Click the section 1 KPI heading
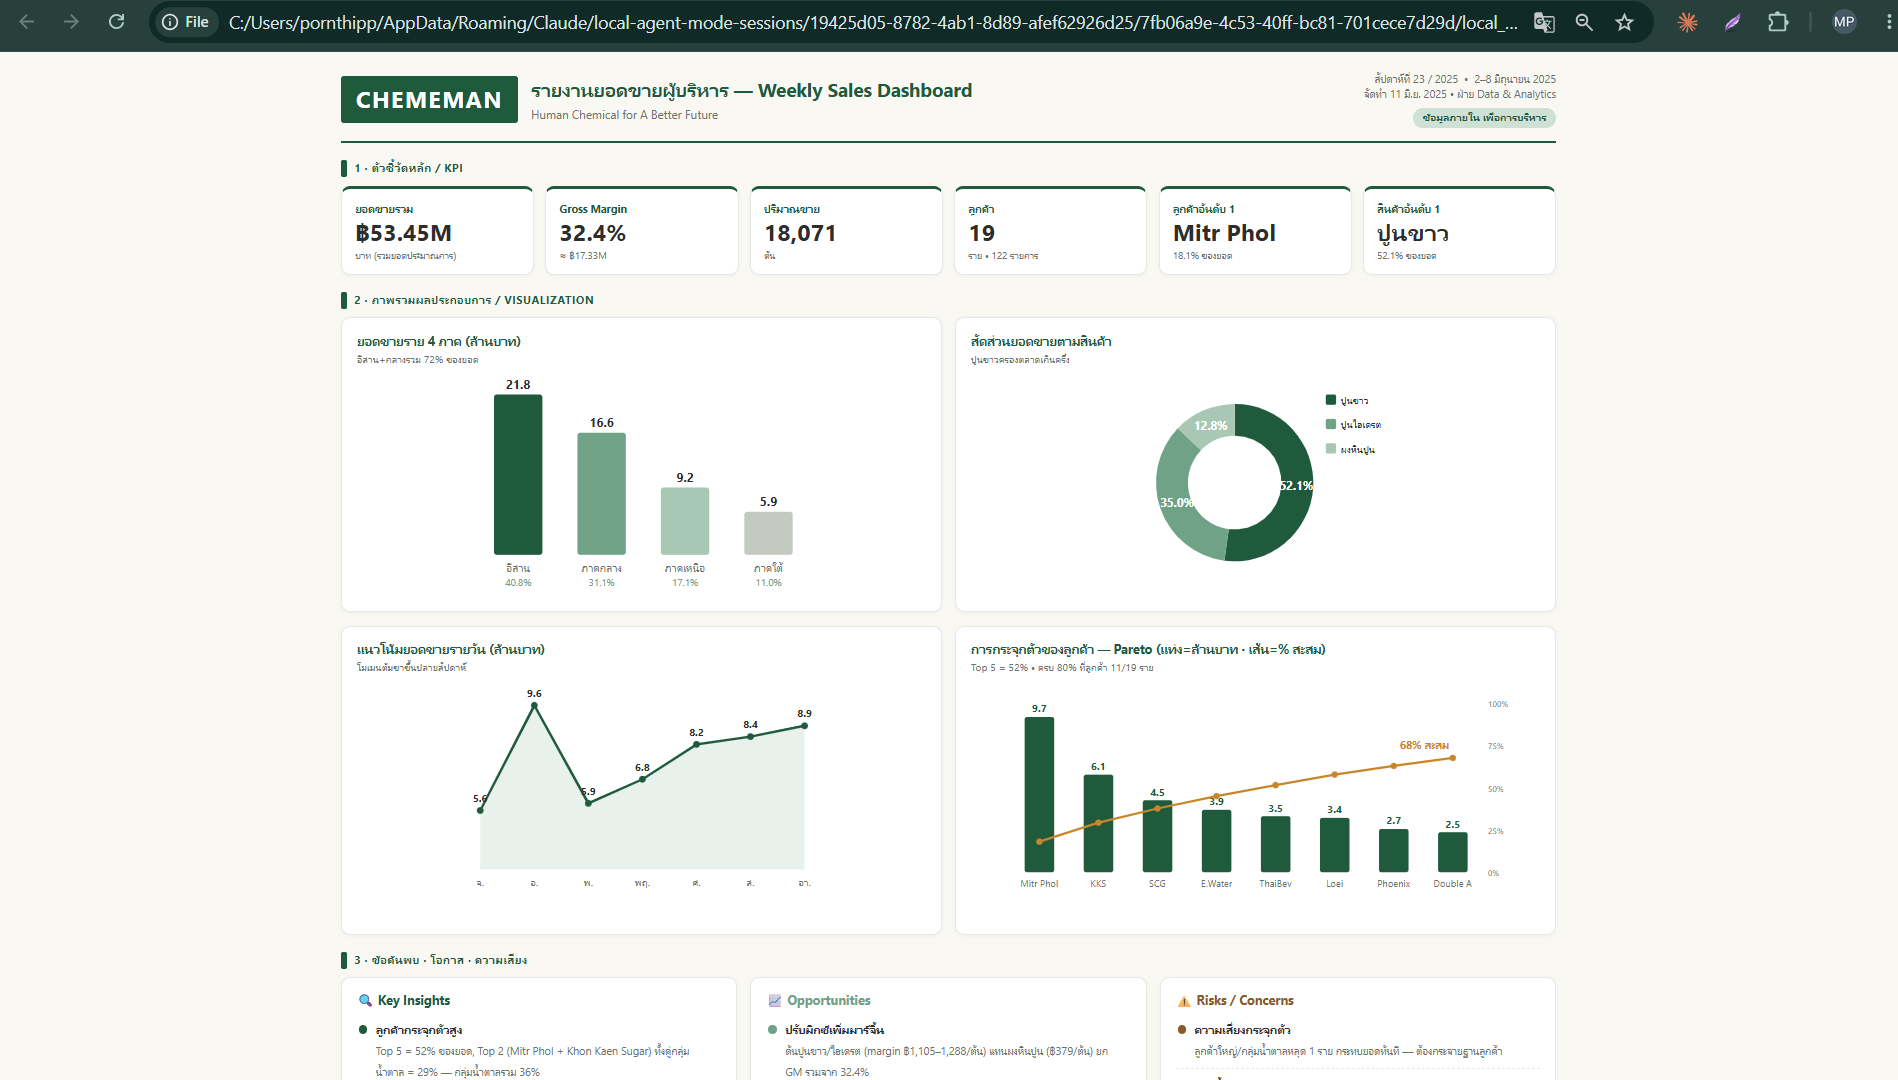1898x1080 pixels. 408,168
